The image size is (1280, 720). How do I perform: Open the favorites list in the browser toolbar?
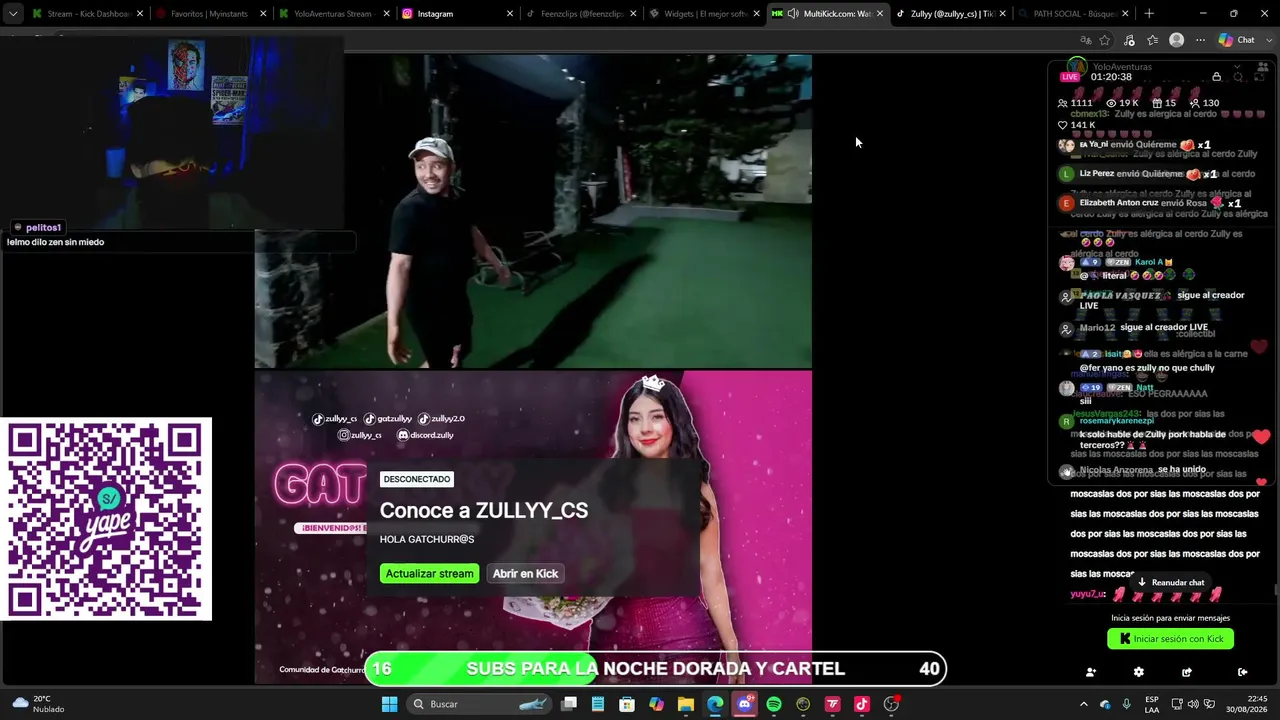(x=1153, y=40)
